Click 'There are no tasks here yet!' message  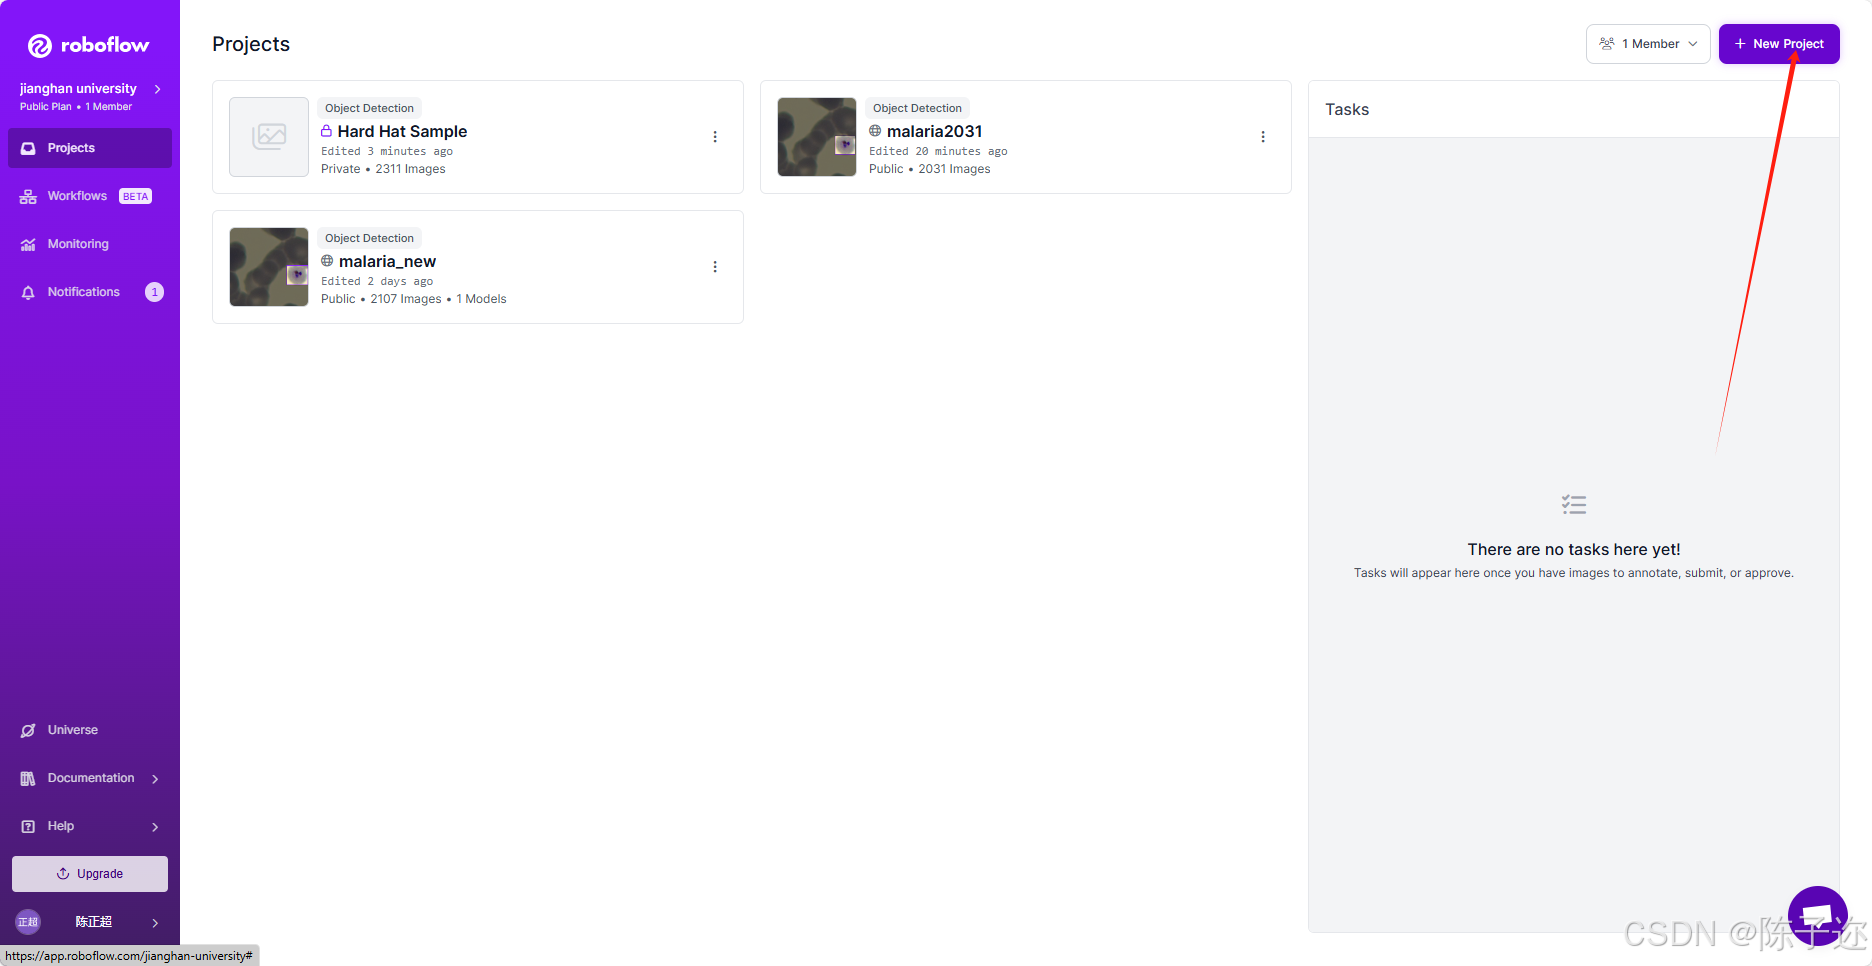(x=1574, y=549)
